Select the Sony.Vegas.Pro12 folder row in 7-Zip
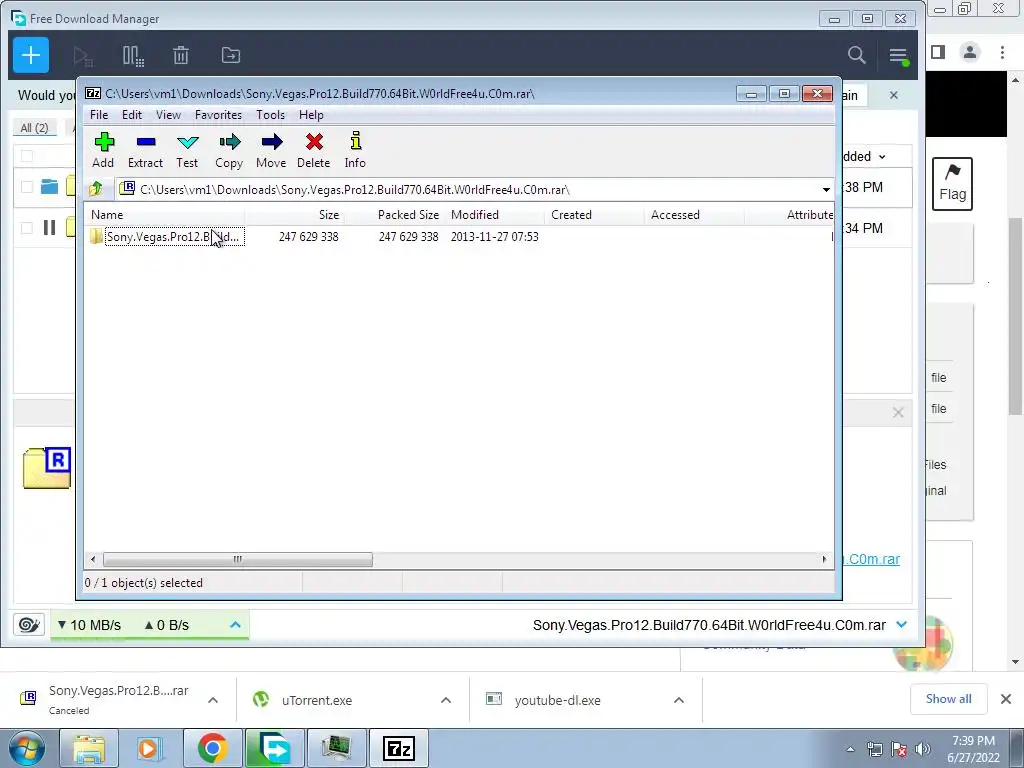1024x768 pixels. tap(458, 236)
